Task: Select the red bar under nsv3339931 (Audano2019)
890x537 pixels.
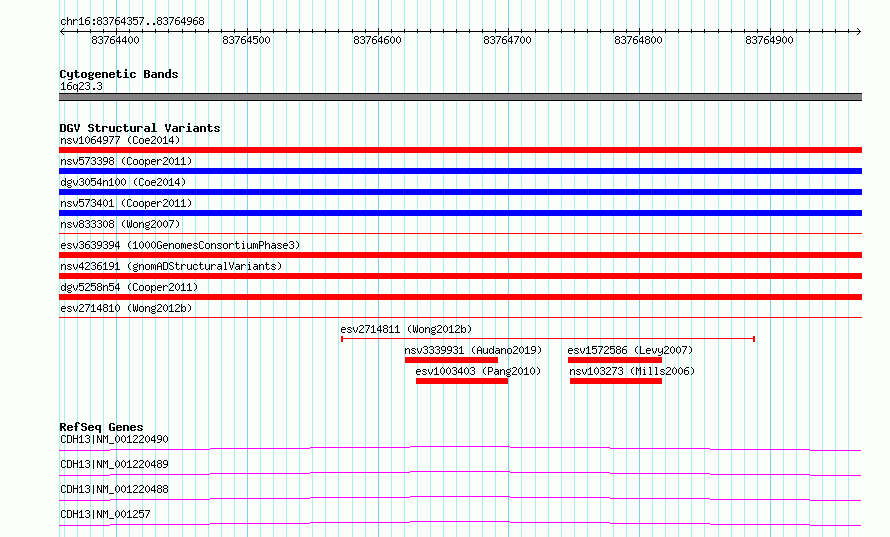Action: (451, 360)
